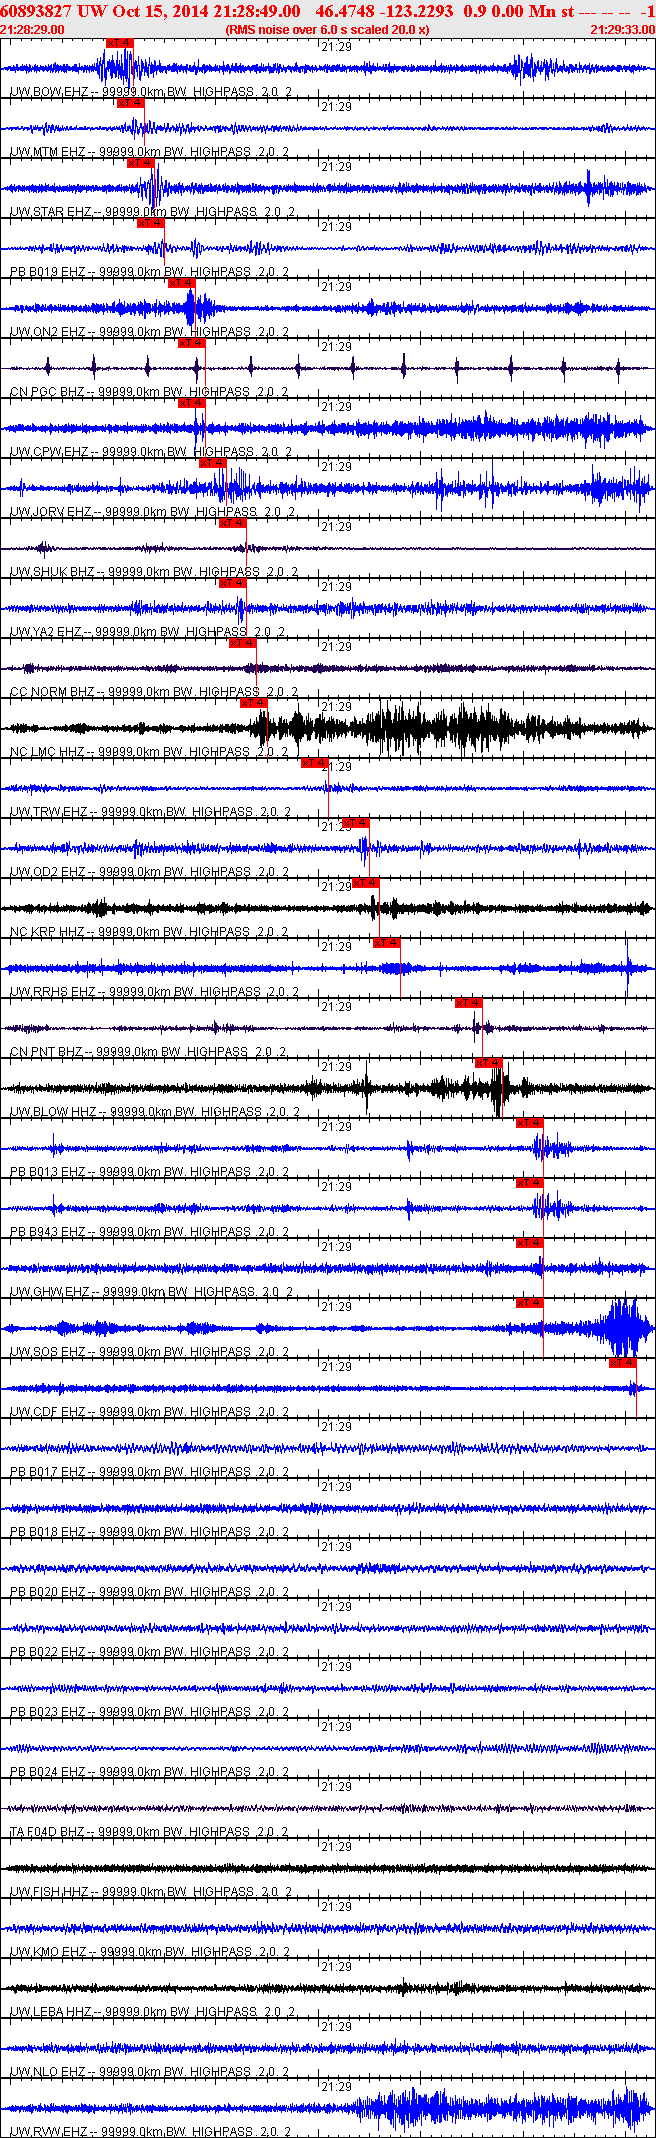Click the 'NC.KRP HHZ' station label

click(47, 932)
